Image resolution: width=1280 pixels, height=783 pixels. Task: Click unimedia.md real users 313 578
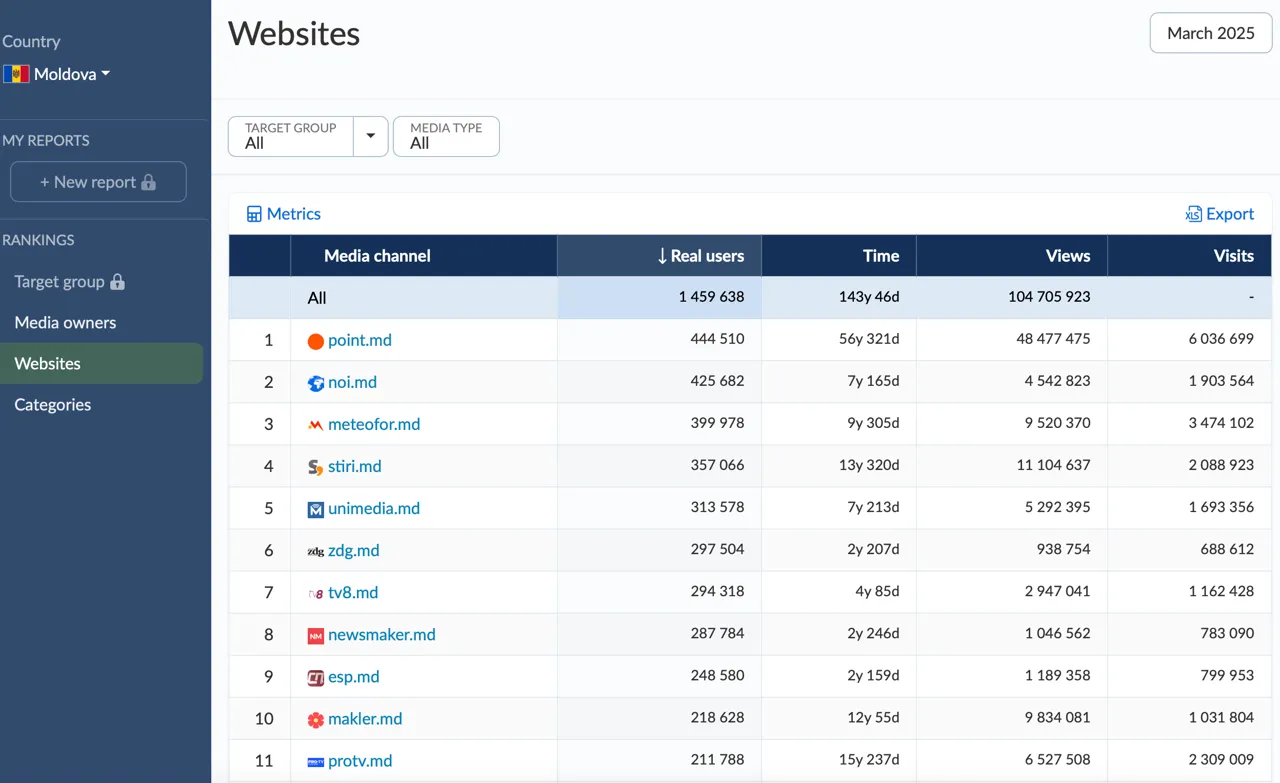(x=717, y=507)
